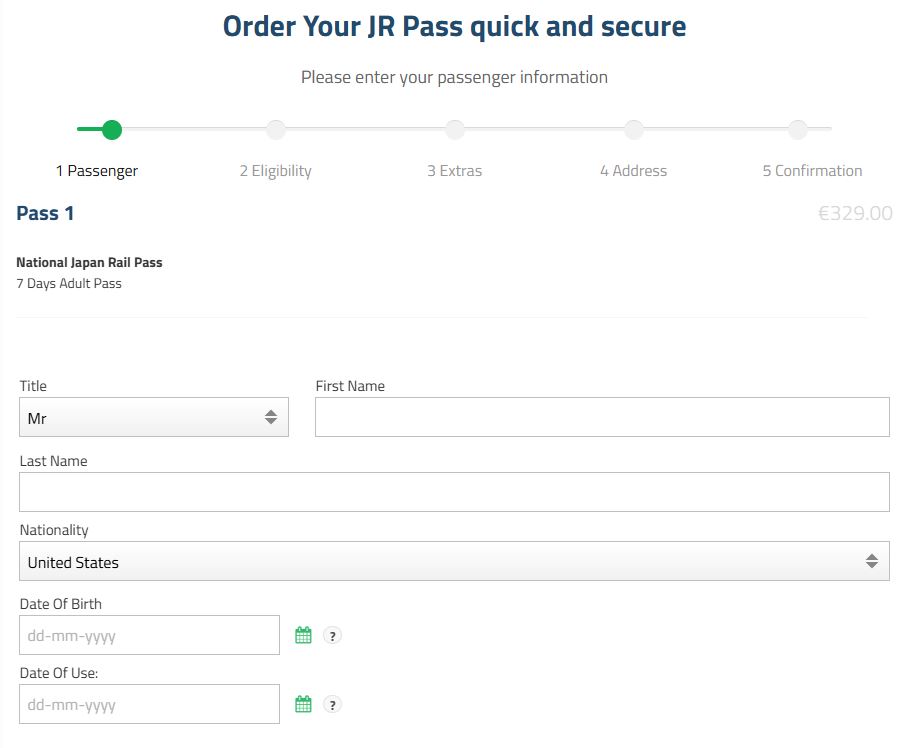Click the Address progress dot
The image size is (916, 748).
pyautogui.click(x=634, y=130)
